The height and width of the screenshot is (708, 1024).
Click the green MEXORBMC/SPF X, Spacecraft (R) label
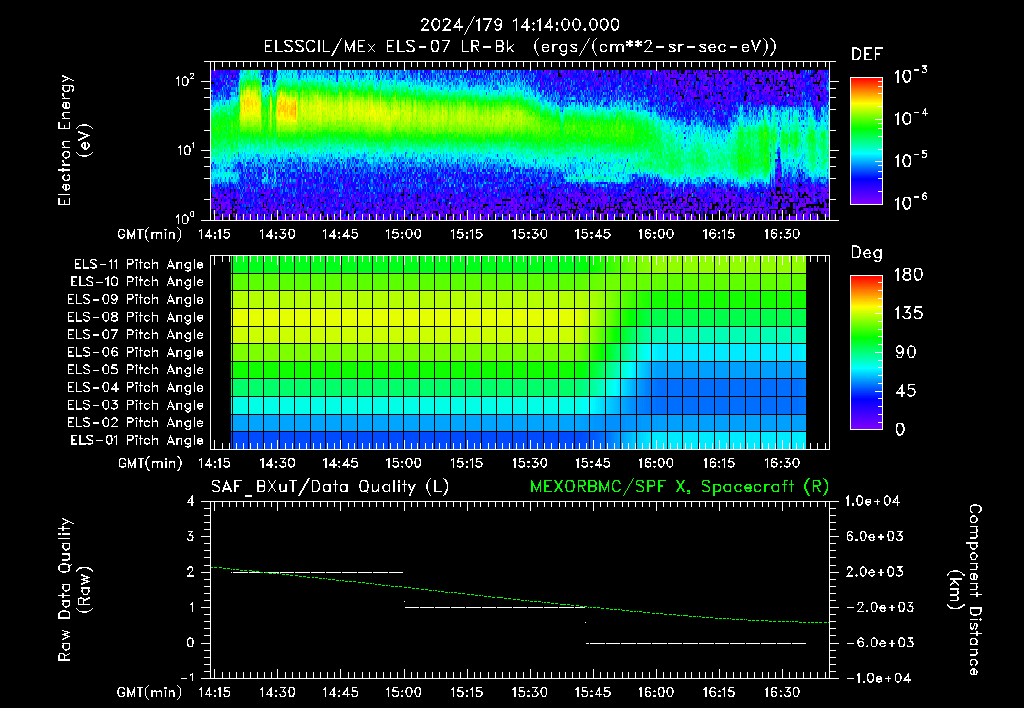679,487
